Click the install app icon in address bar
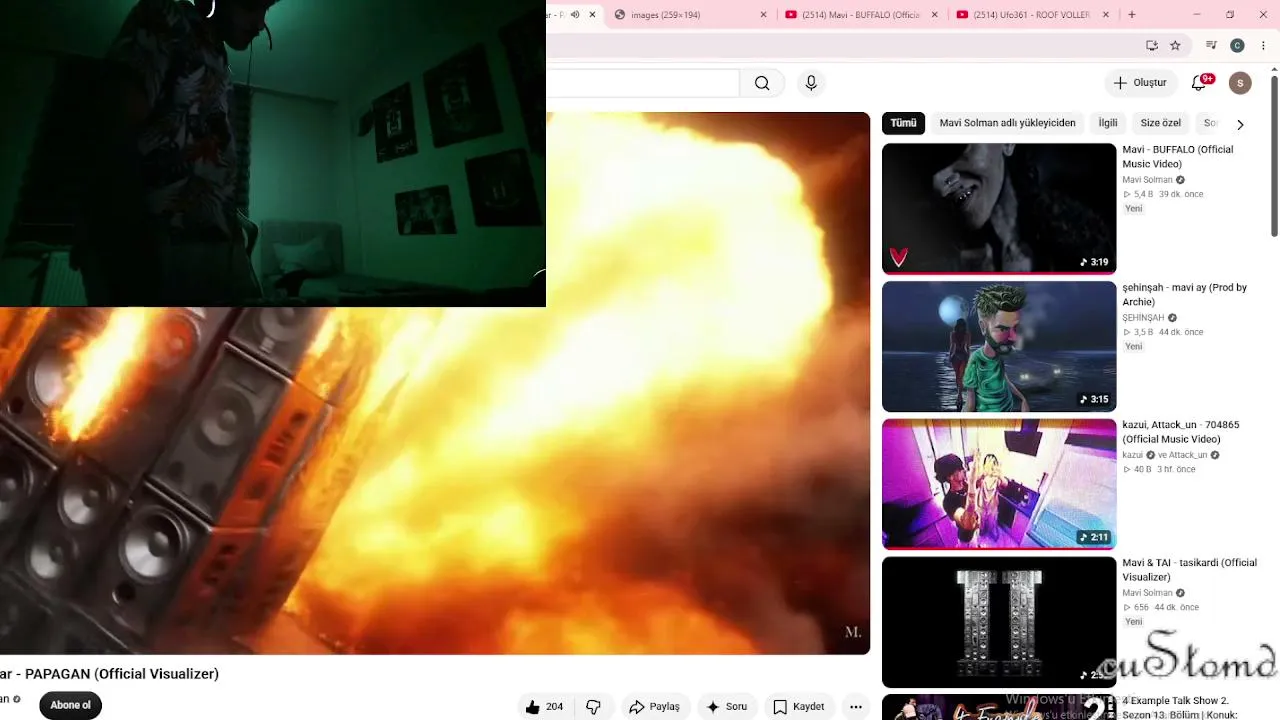1280x720 pixels. pos(1152,45)
